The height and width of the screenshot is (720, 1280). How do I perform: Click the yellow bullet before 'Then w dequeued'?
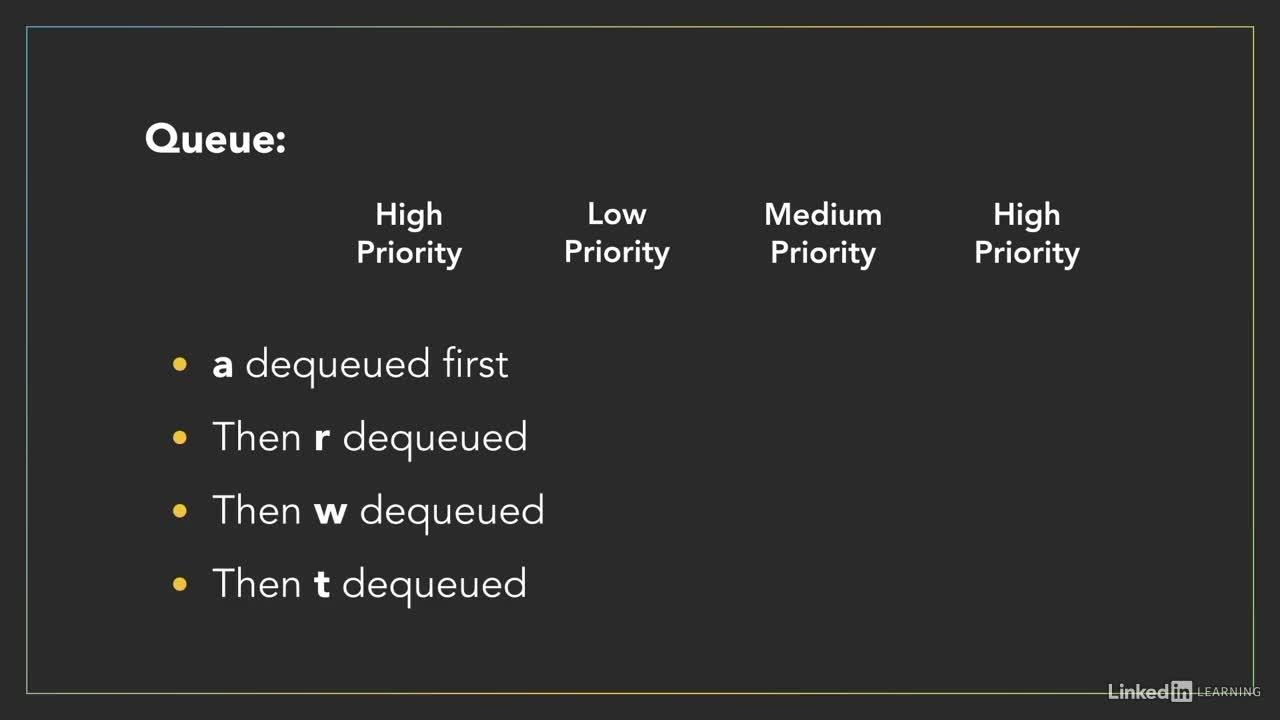[x=180, y=511]
